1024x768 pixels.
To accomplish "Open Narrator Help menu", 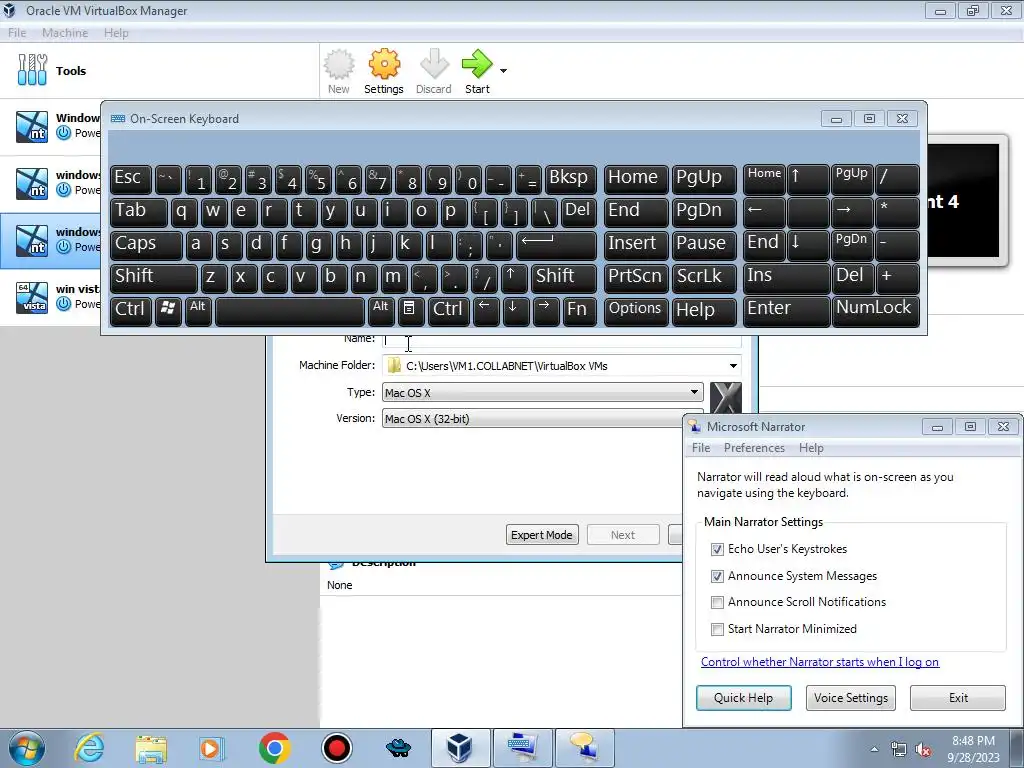I will (x=811, y=448).
